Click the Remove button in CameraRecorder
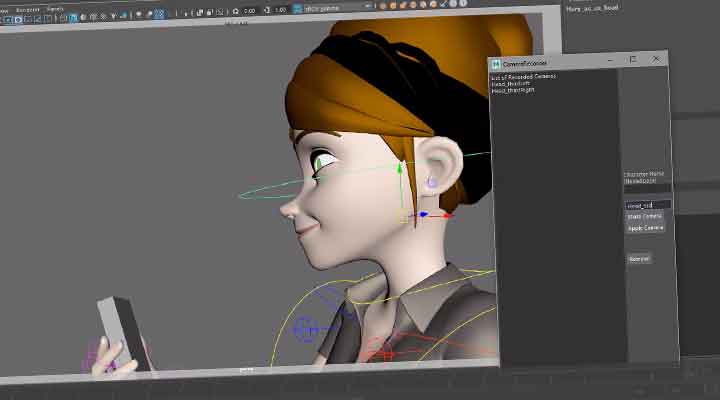Viewport: 720px width, 400px height. (639, 259)
